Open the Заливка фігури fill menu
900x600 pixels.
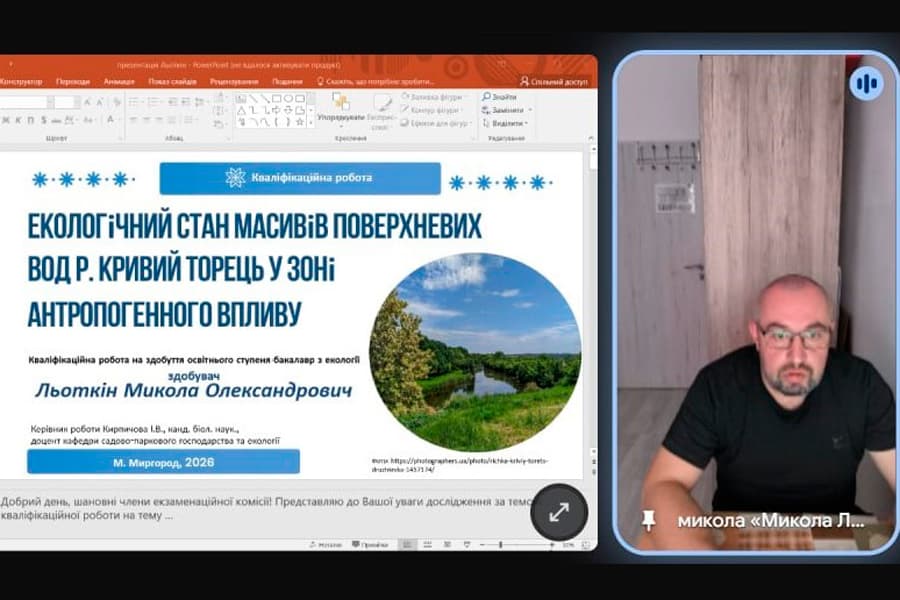pos(435,96)
